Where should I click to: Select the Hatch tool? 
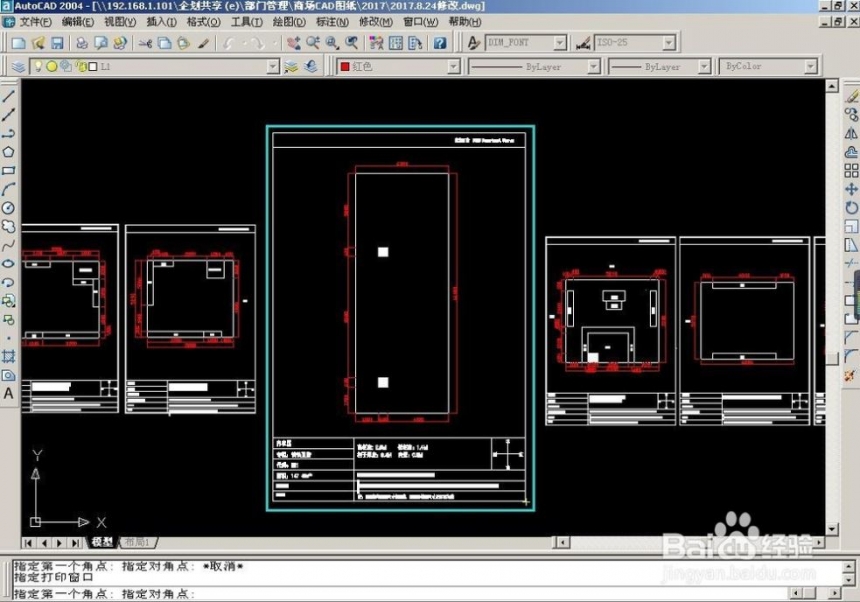click(x=9, y=357)
